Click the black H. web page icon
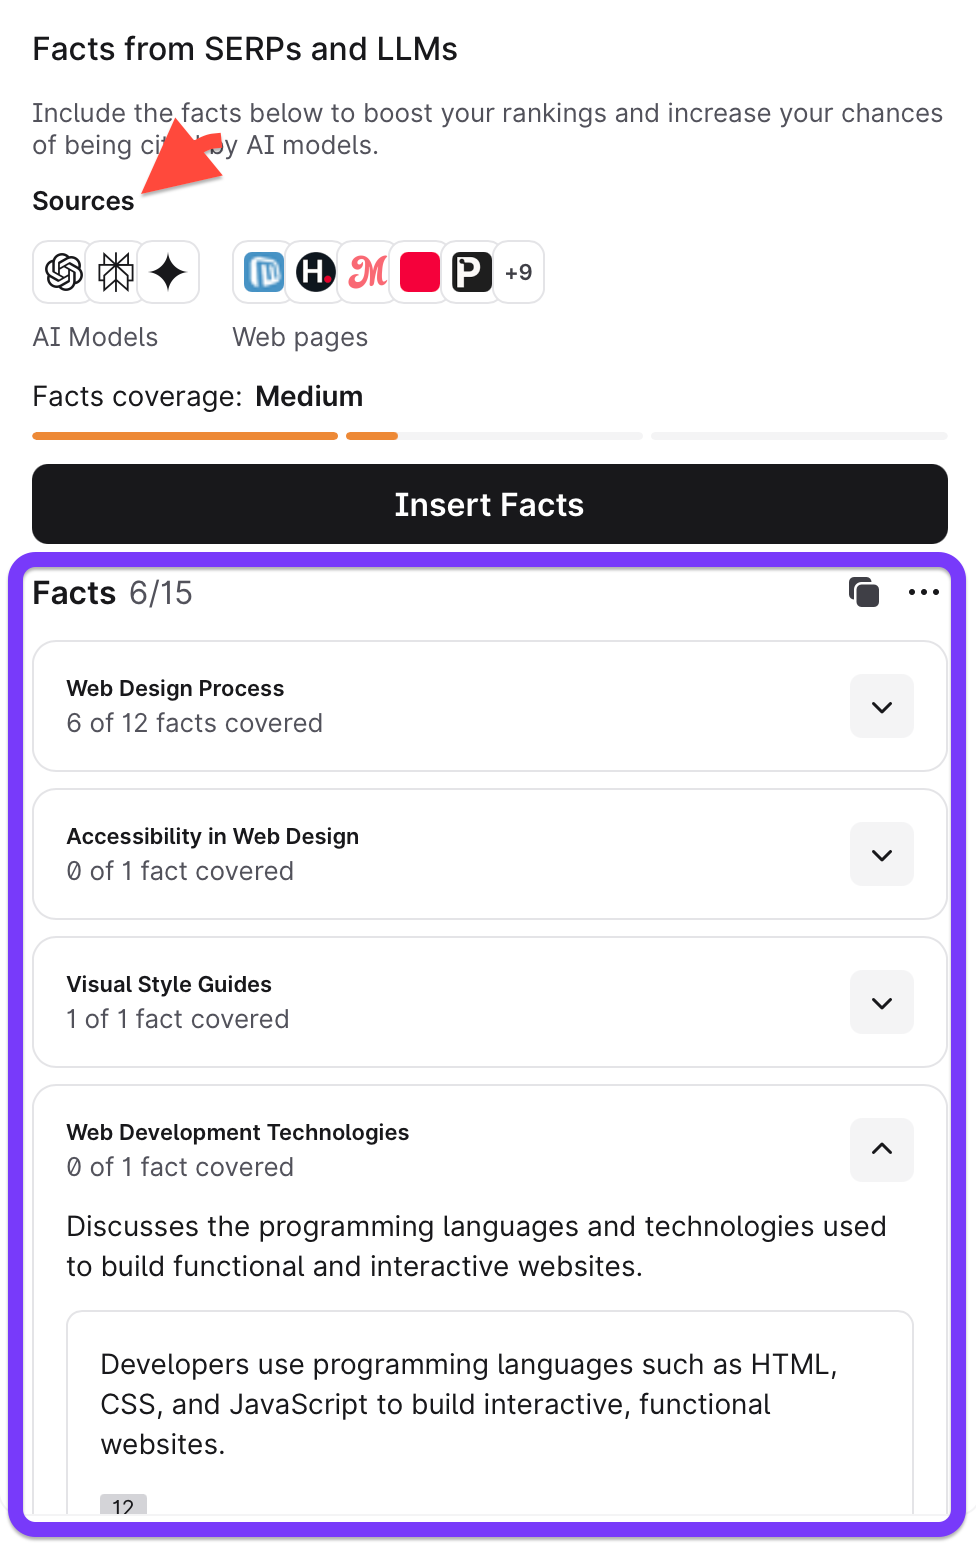 [x=315, y=272]
